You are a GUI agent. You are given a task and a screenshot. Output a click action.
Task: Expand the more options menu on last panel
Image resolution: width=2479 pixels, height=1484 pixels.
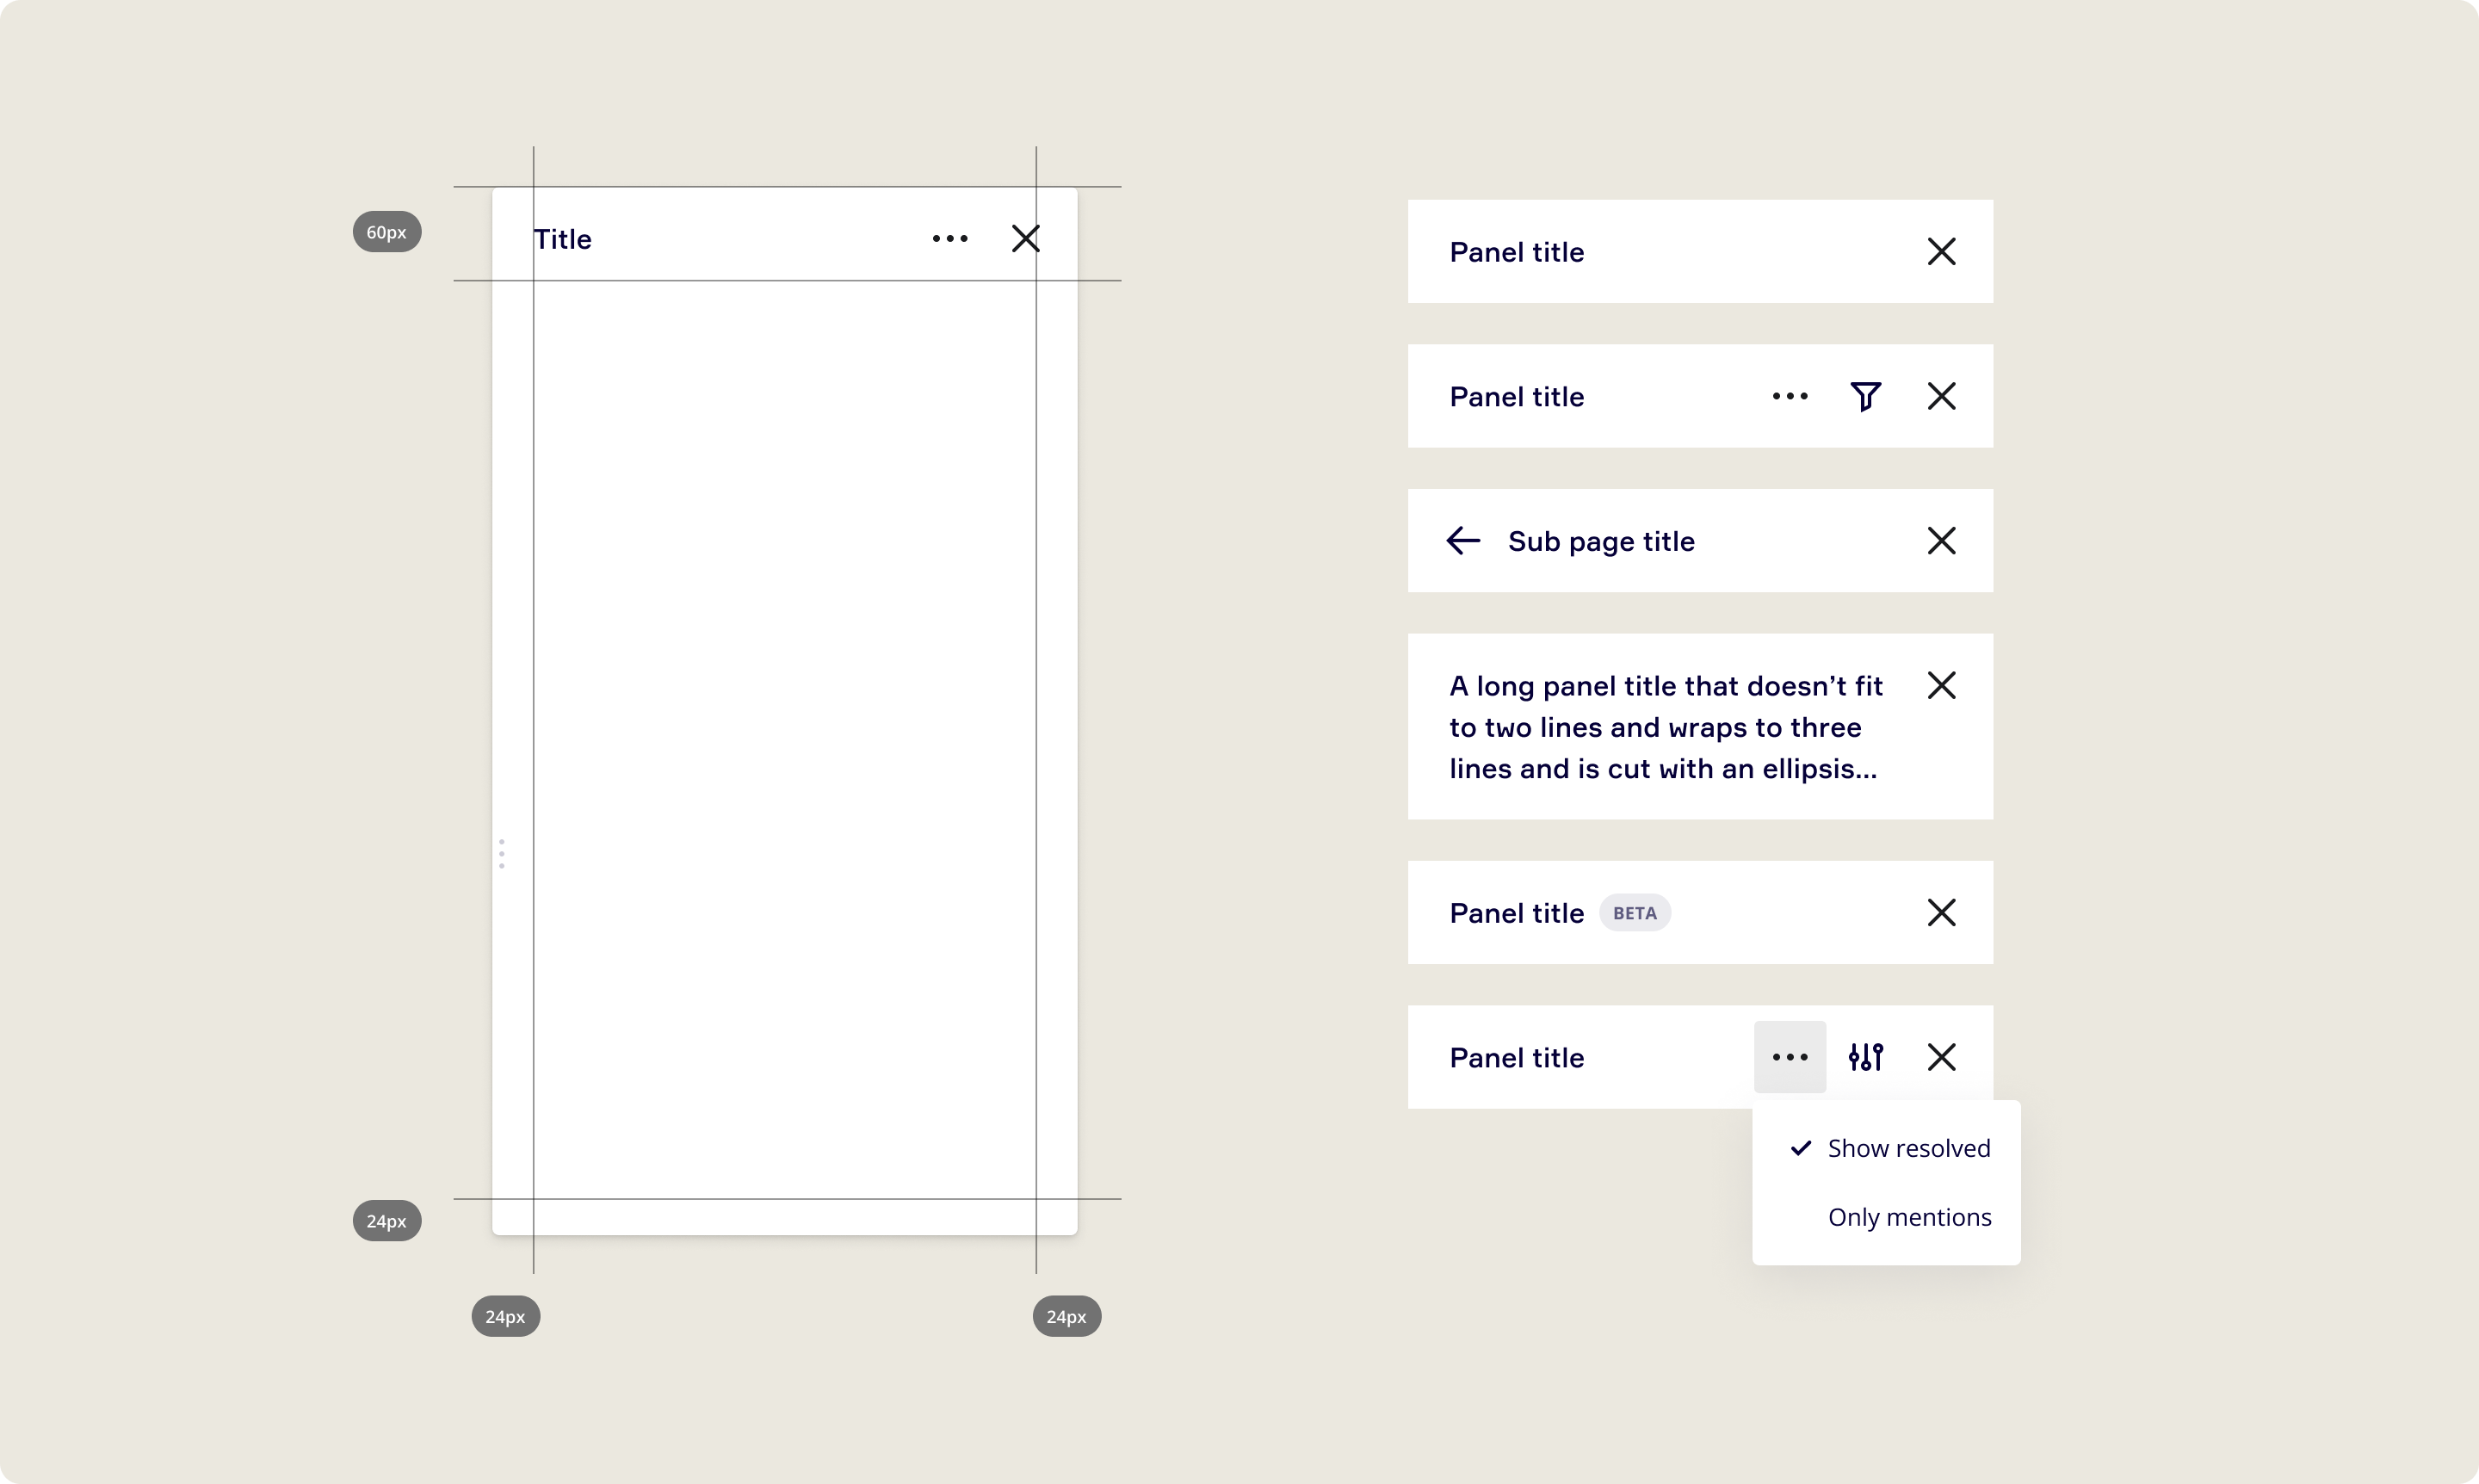click(x=1790, y=1056)
